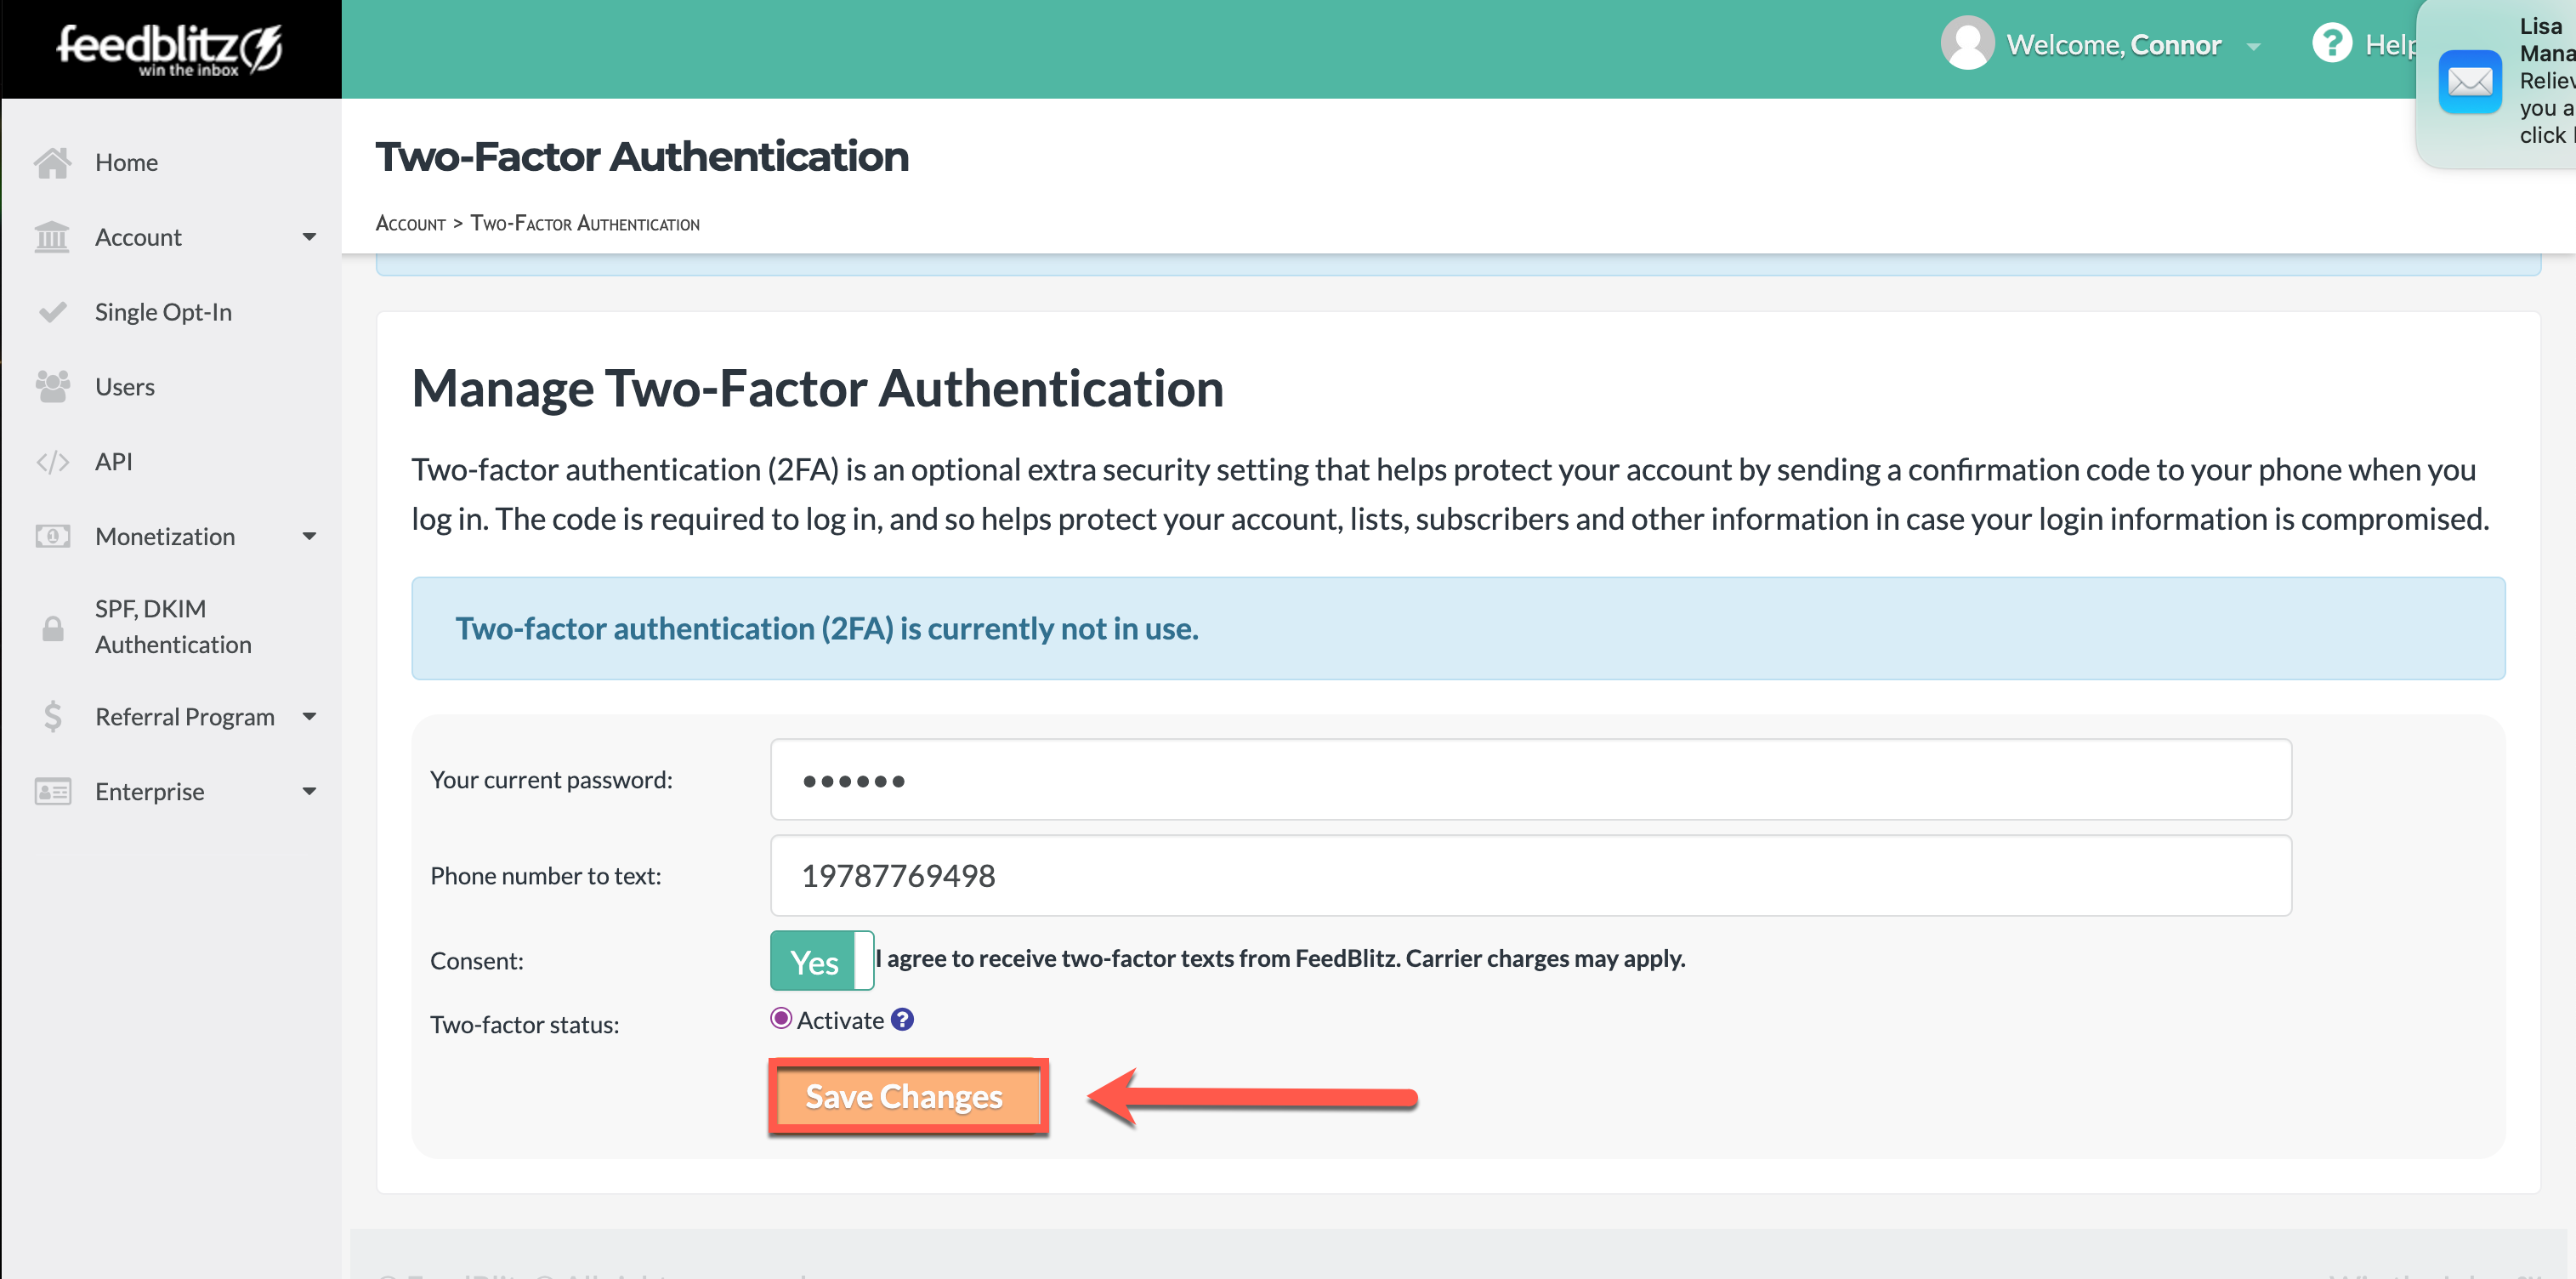Click the API code brackets icon
2576x1279 pixels.
pos(52,462)
